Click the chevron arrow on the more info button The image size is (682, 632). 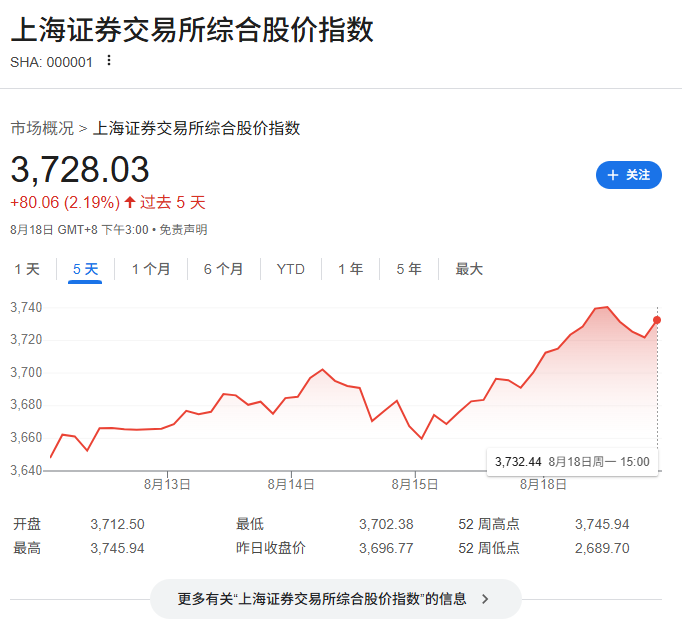[485, 599]
